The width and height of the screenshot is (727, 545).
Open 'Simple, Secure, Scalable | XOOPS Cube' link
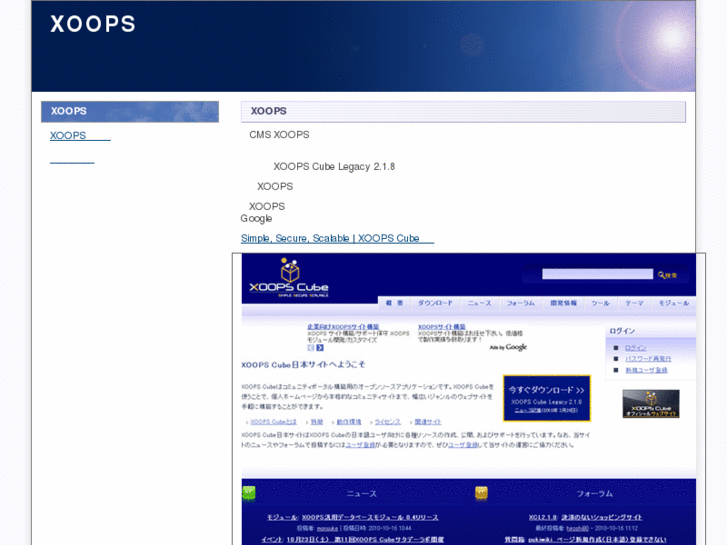point(338,238)
